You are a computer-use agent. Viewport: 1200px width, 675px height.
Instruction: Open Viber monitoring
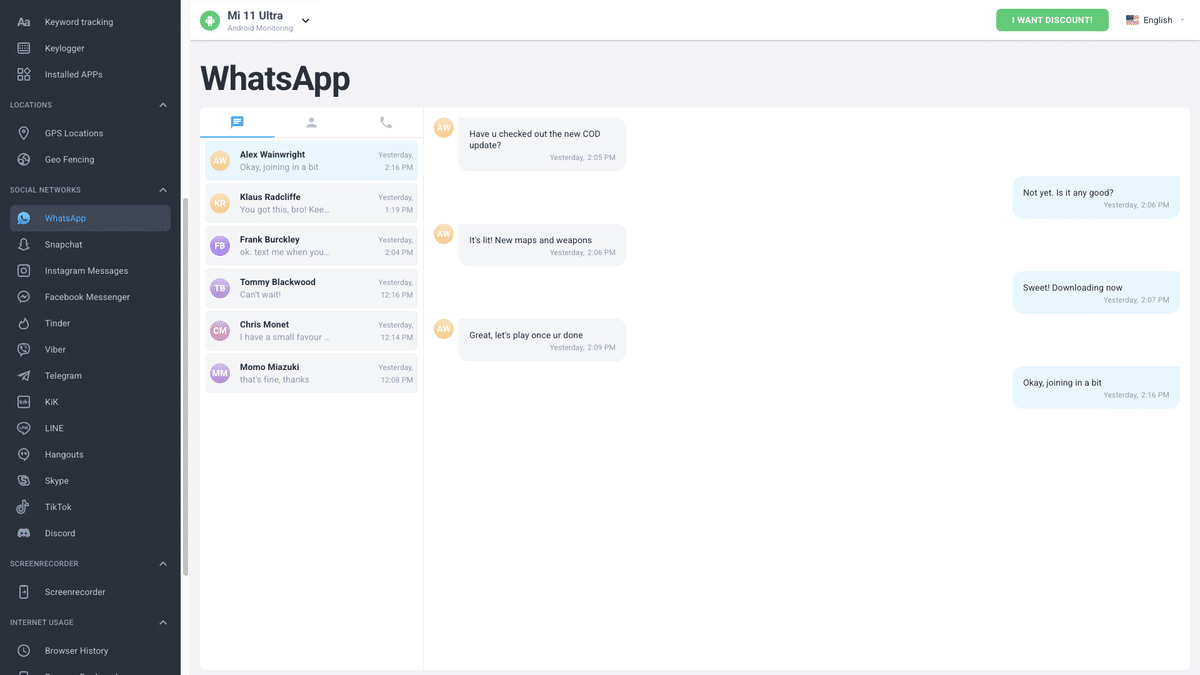[56, 349]
